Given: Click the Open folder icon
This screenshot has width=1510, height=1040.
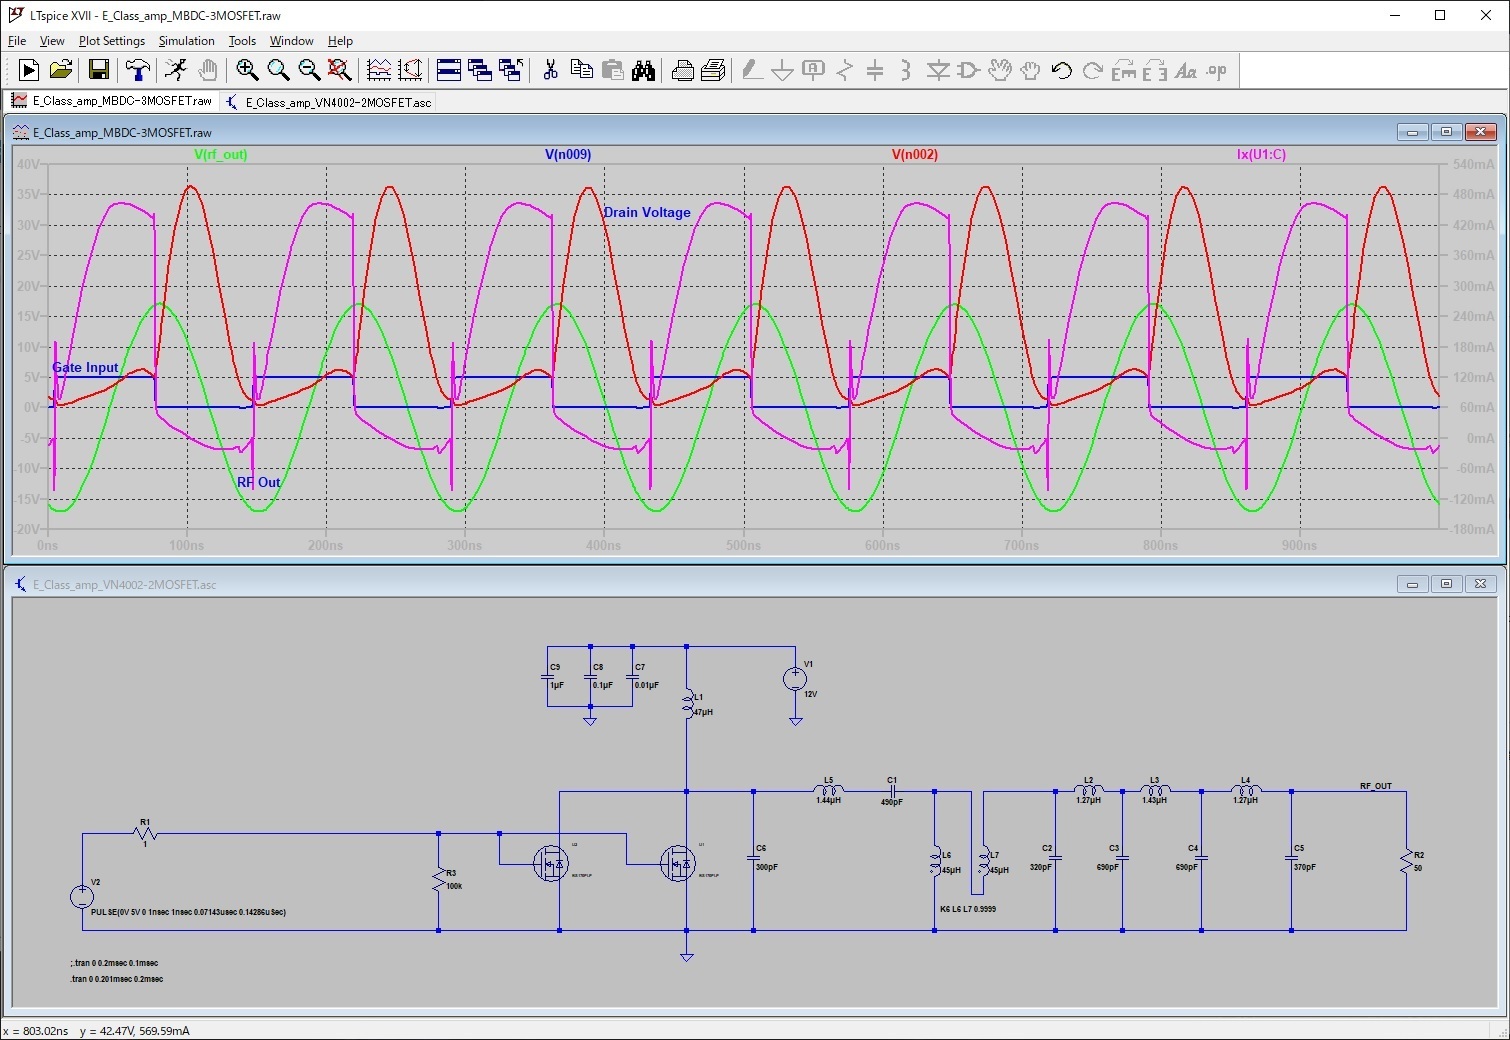Looking at the screenshot, I should pos(60,70).
